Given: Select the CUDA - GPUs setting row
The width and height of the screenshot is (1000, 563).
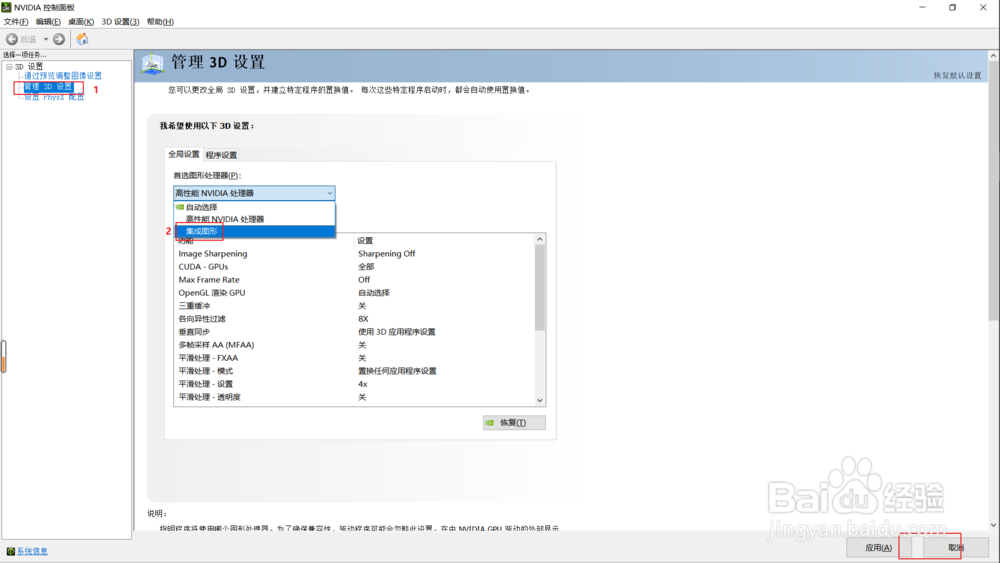Looking at the screenshot, I should coord(354,267).
